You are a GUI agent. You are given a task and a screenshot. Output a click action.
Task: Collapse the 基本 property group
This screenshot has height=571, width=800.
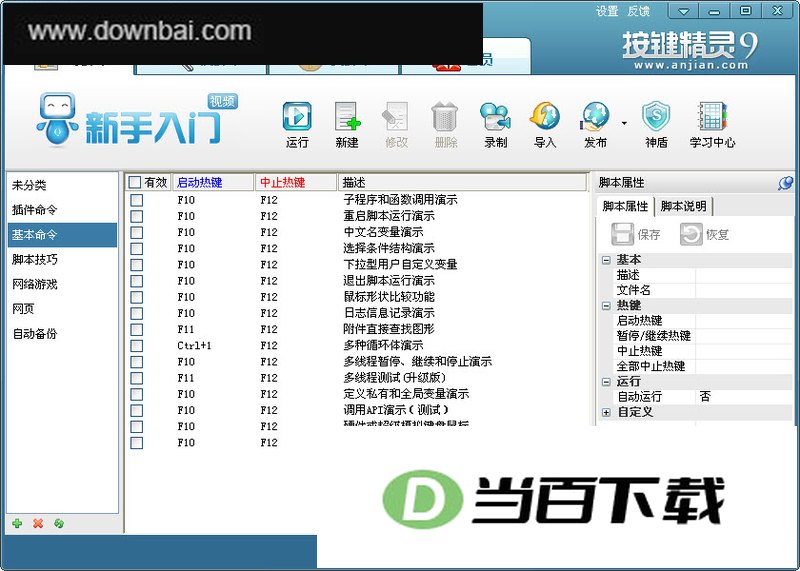tap(606, 260)
